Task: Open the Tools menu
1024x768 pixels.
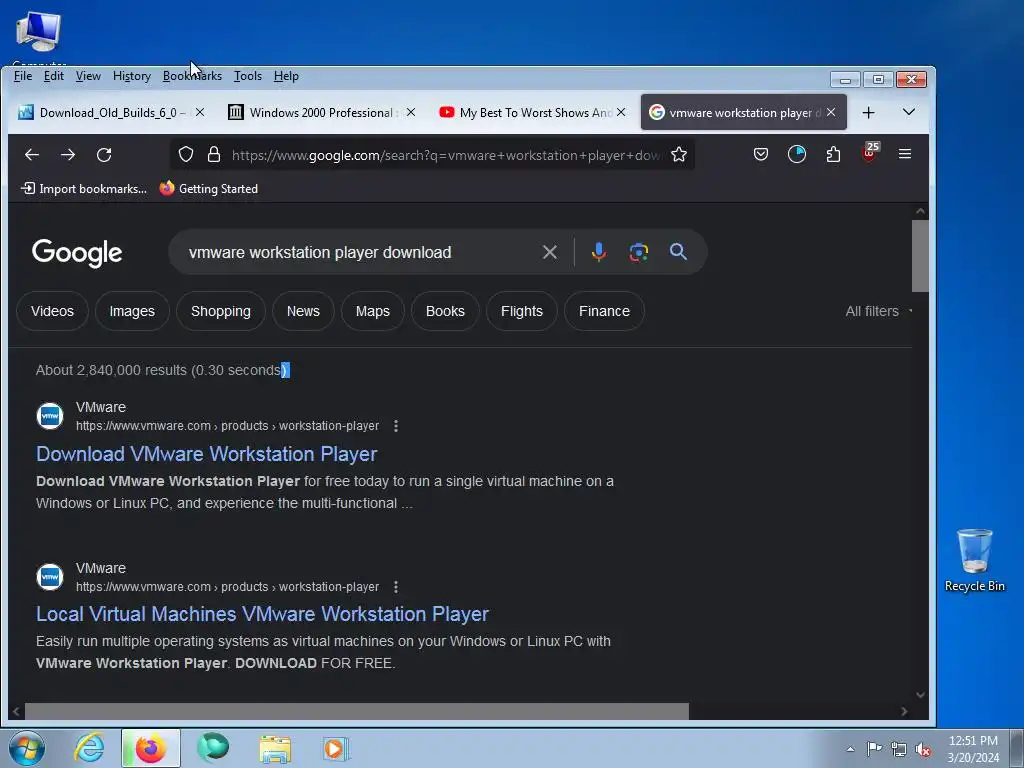Action: click(248, 76)
